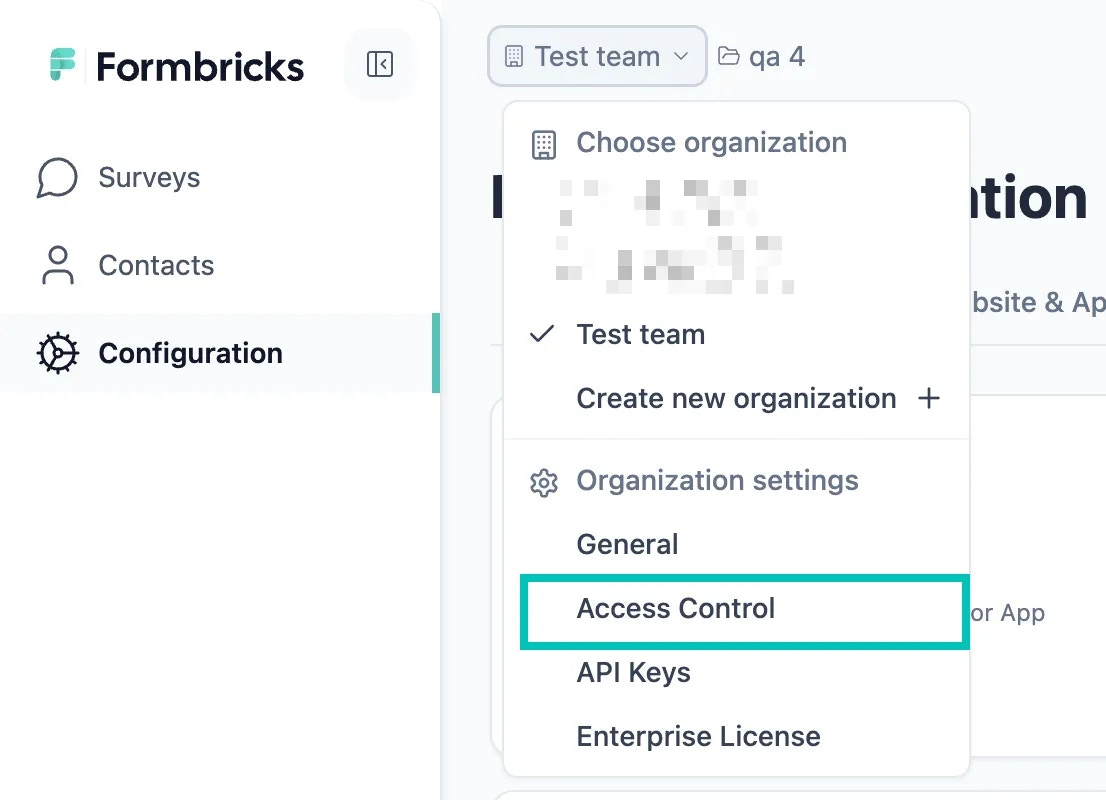This screenshot has width=1106, height=800.
Task: Select the checked Test team organization
Action: click(640, 335)
